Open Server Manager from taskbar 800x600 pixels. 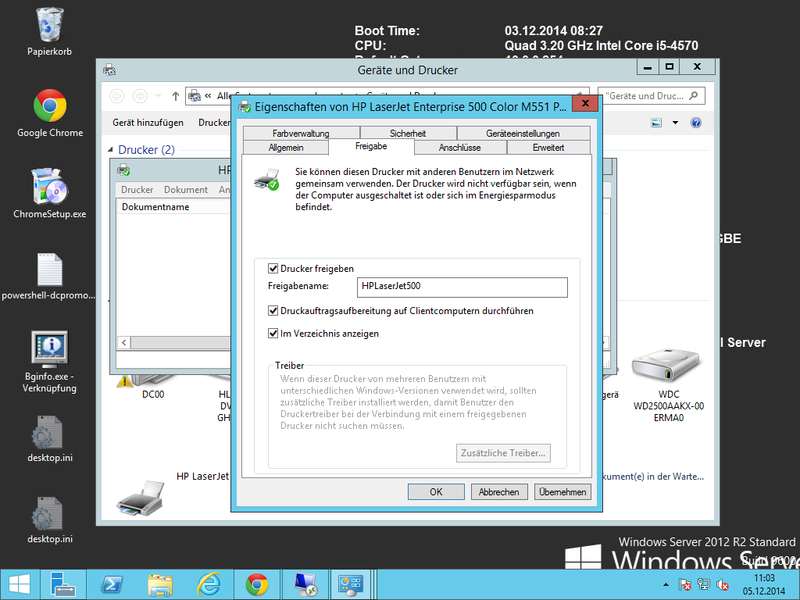tap(63, 585)
